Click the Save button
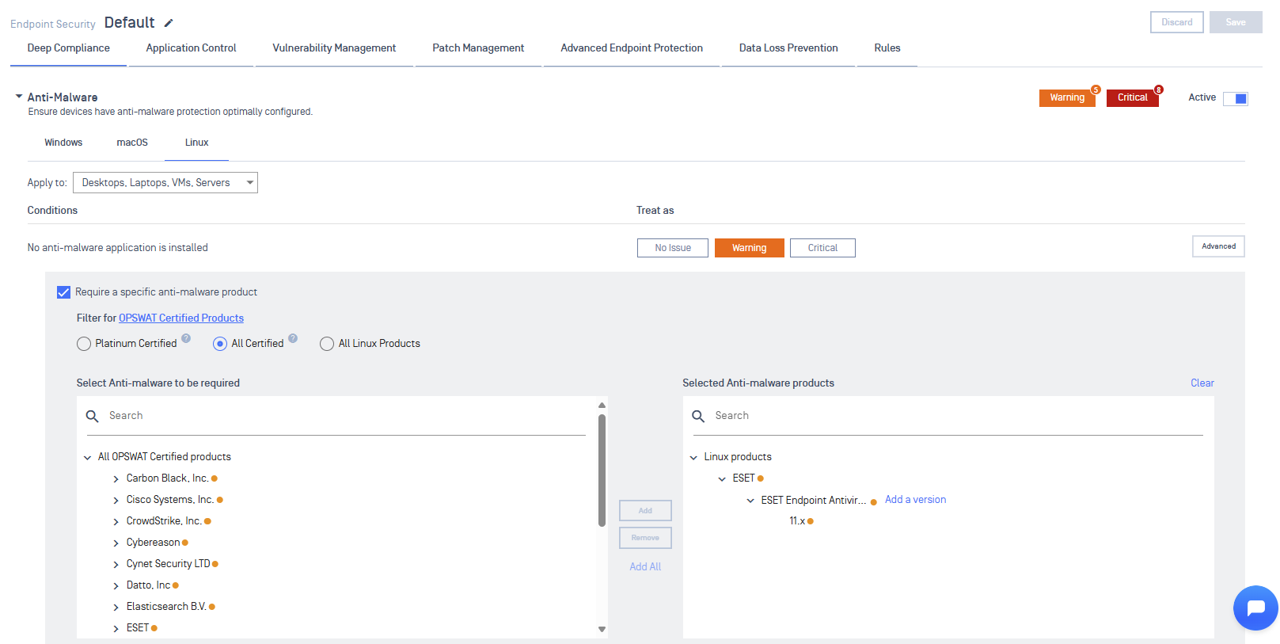Screen dimensions: 1280x644 pos(1236,22)
